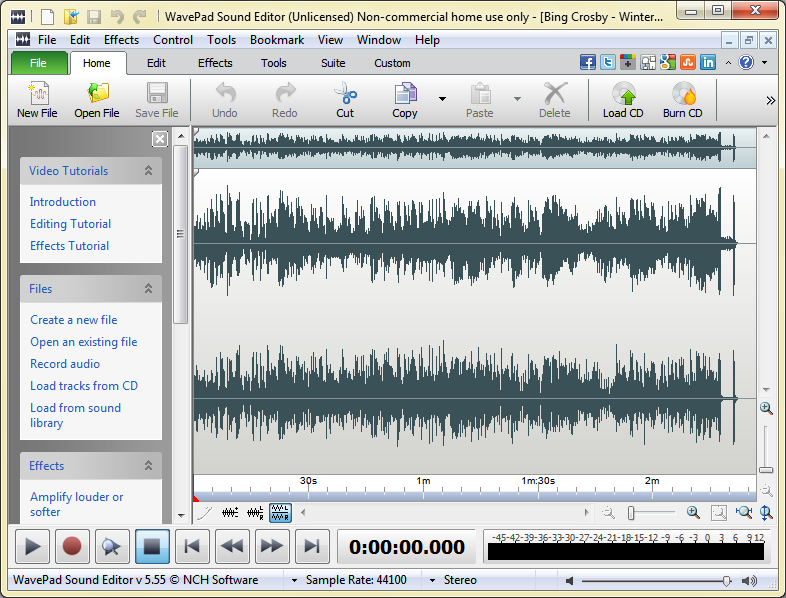The height and width of the screenshot is (598, 786).
Task: Click the zoom in magnifier icon
Action: [x=693, y=513]
